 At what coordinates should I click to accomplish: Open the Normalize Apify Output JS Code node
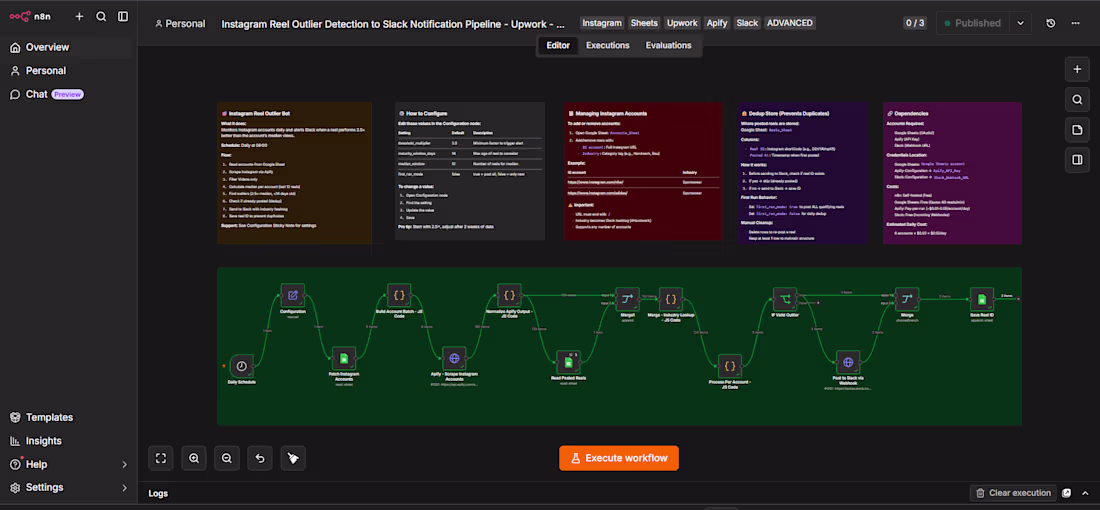[509, 295]
